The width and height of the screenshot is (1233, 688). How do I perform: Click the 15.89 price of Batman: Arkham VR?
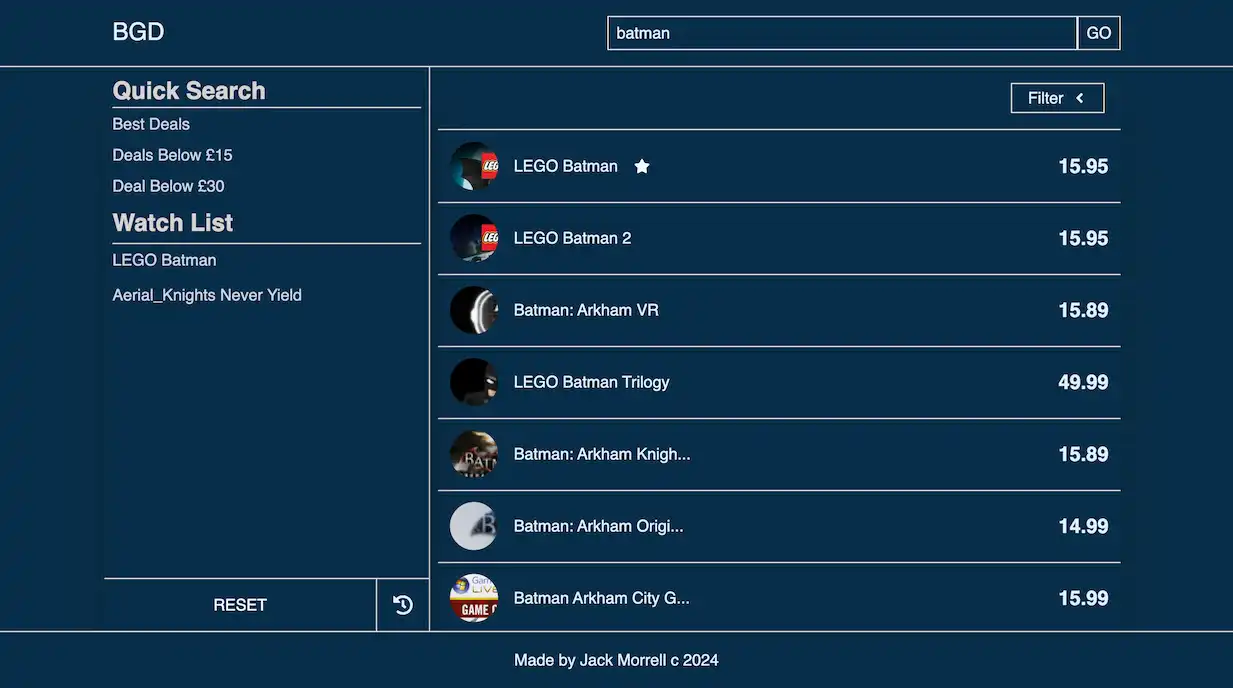pyautogui.click(x=1083, y=310)
